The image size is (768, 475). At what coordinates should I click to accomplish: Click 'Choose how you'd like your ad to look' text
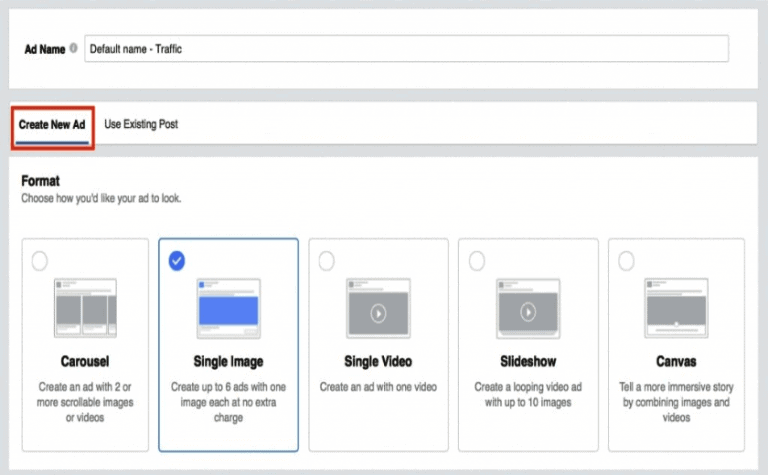pos(101,198)
